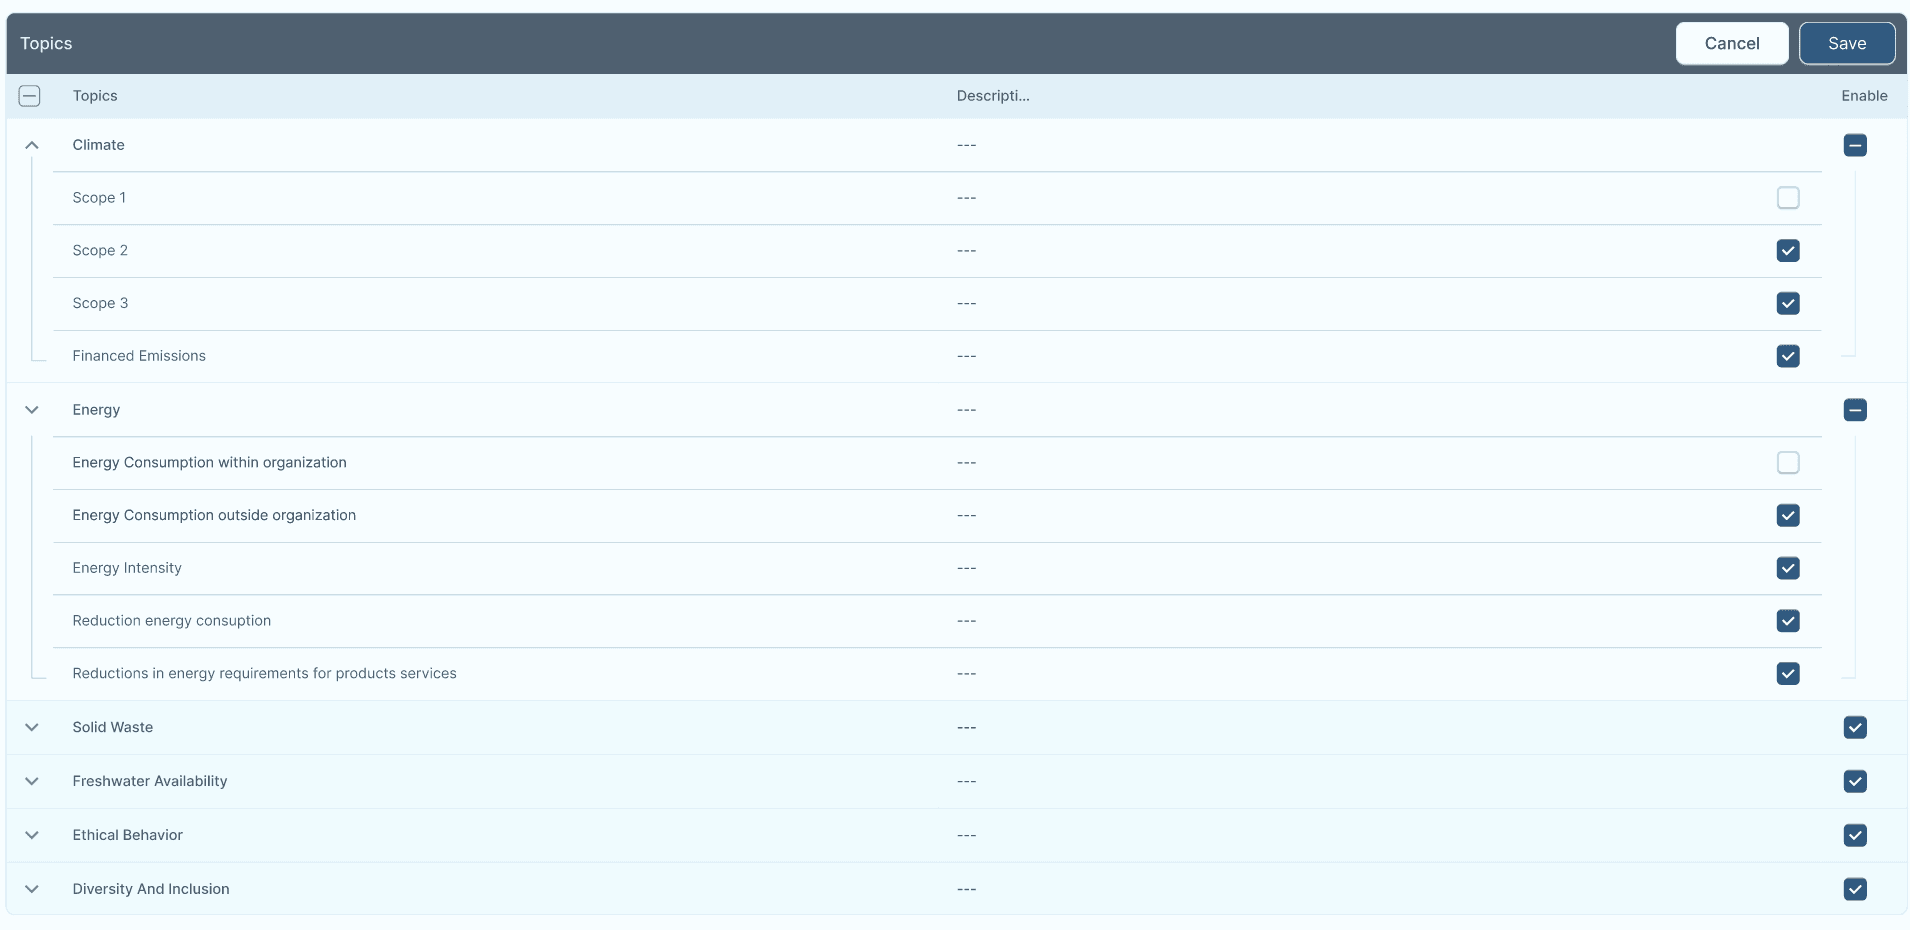Select the Scope 2 row label
This screenshot has width=1910, height=930.
[100, 251]
